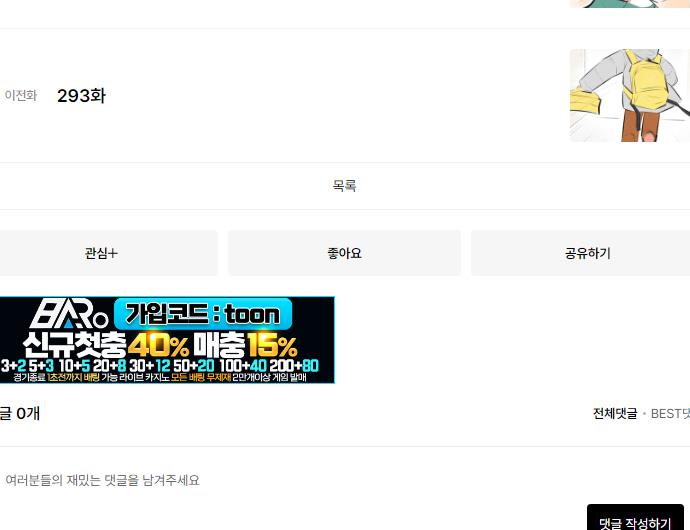Screen dimensions: 690x530
Task: Click the 이전화 previous-episode label
Action: pos(21,96)
